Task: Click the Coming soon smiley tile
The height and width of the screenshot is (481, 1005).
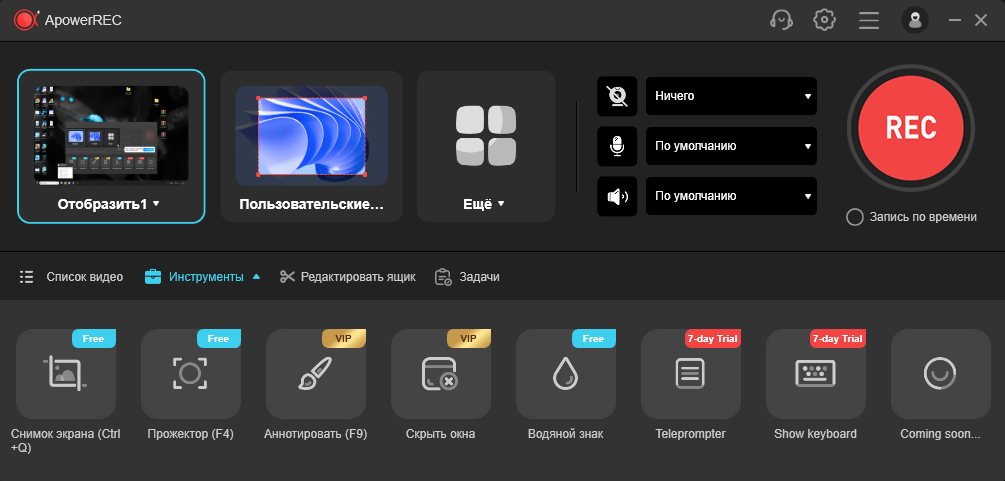Action: [941, 374]
